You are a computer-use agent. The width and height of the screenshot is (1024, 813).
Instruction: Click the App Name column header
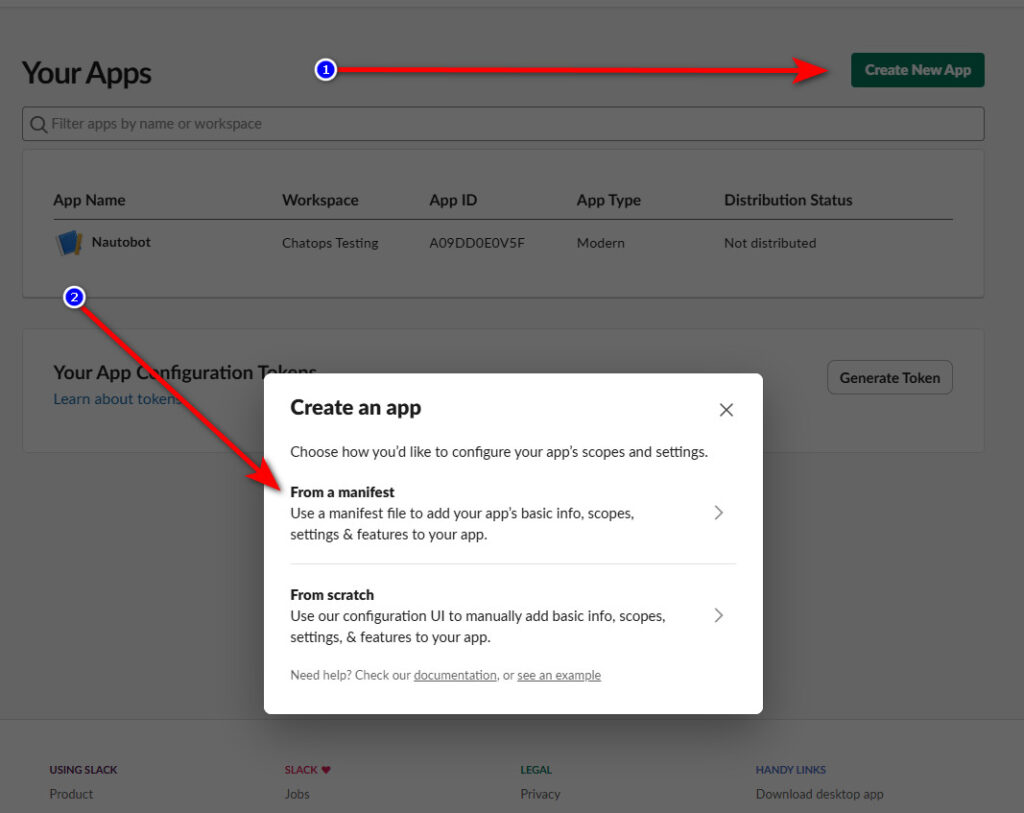[x=89, y=200]
